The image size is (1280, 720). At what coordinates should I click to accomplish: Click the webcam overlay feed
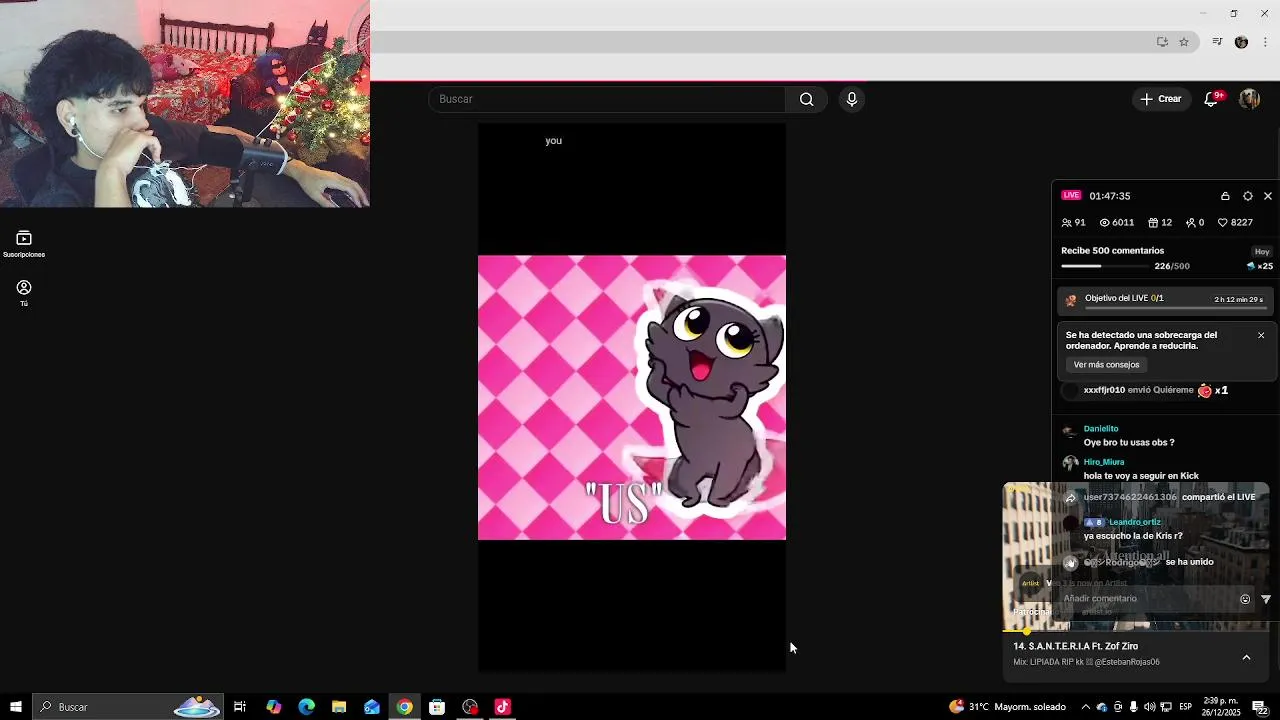click(185, 104)
